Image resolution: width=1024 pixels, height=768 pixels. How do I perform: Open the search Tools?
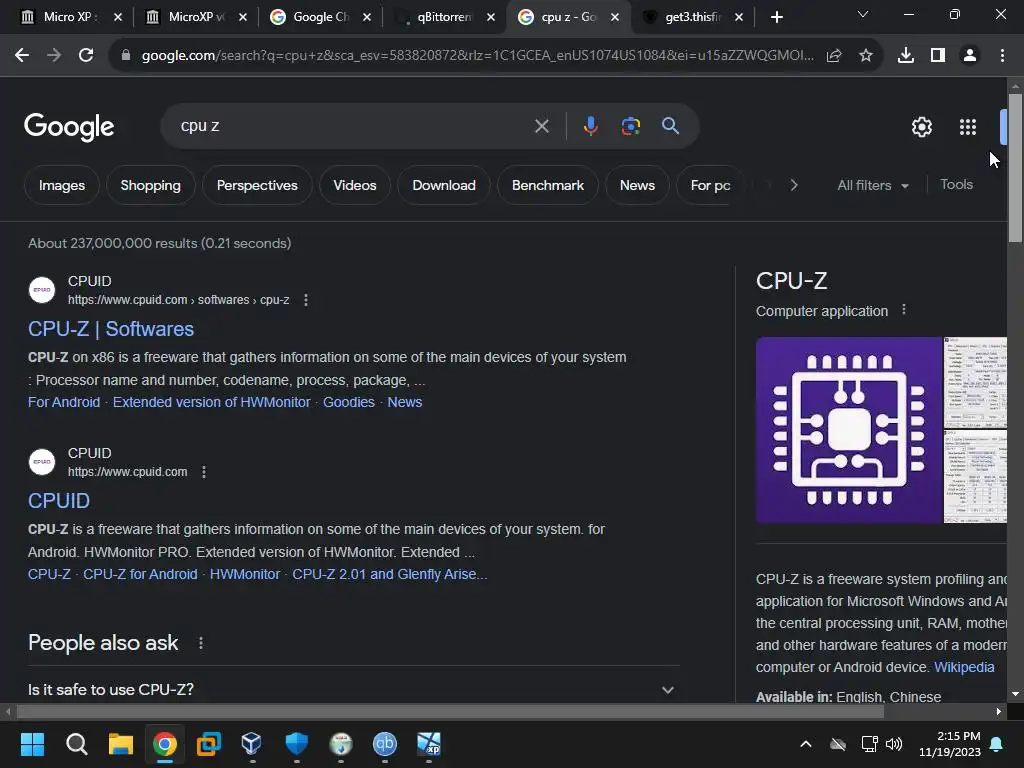956,185
